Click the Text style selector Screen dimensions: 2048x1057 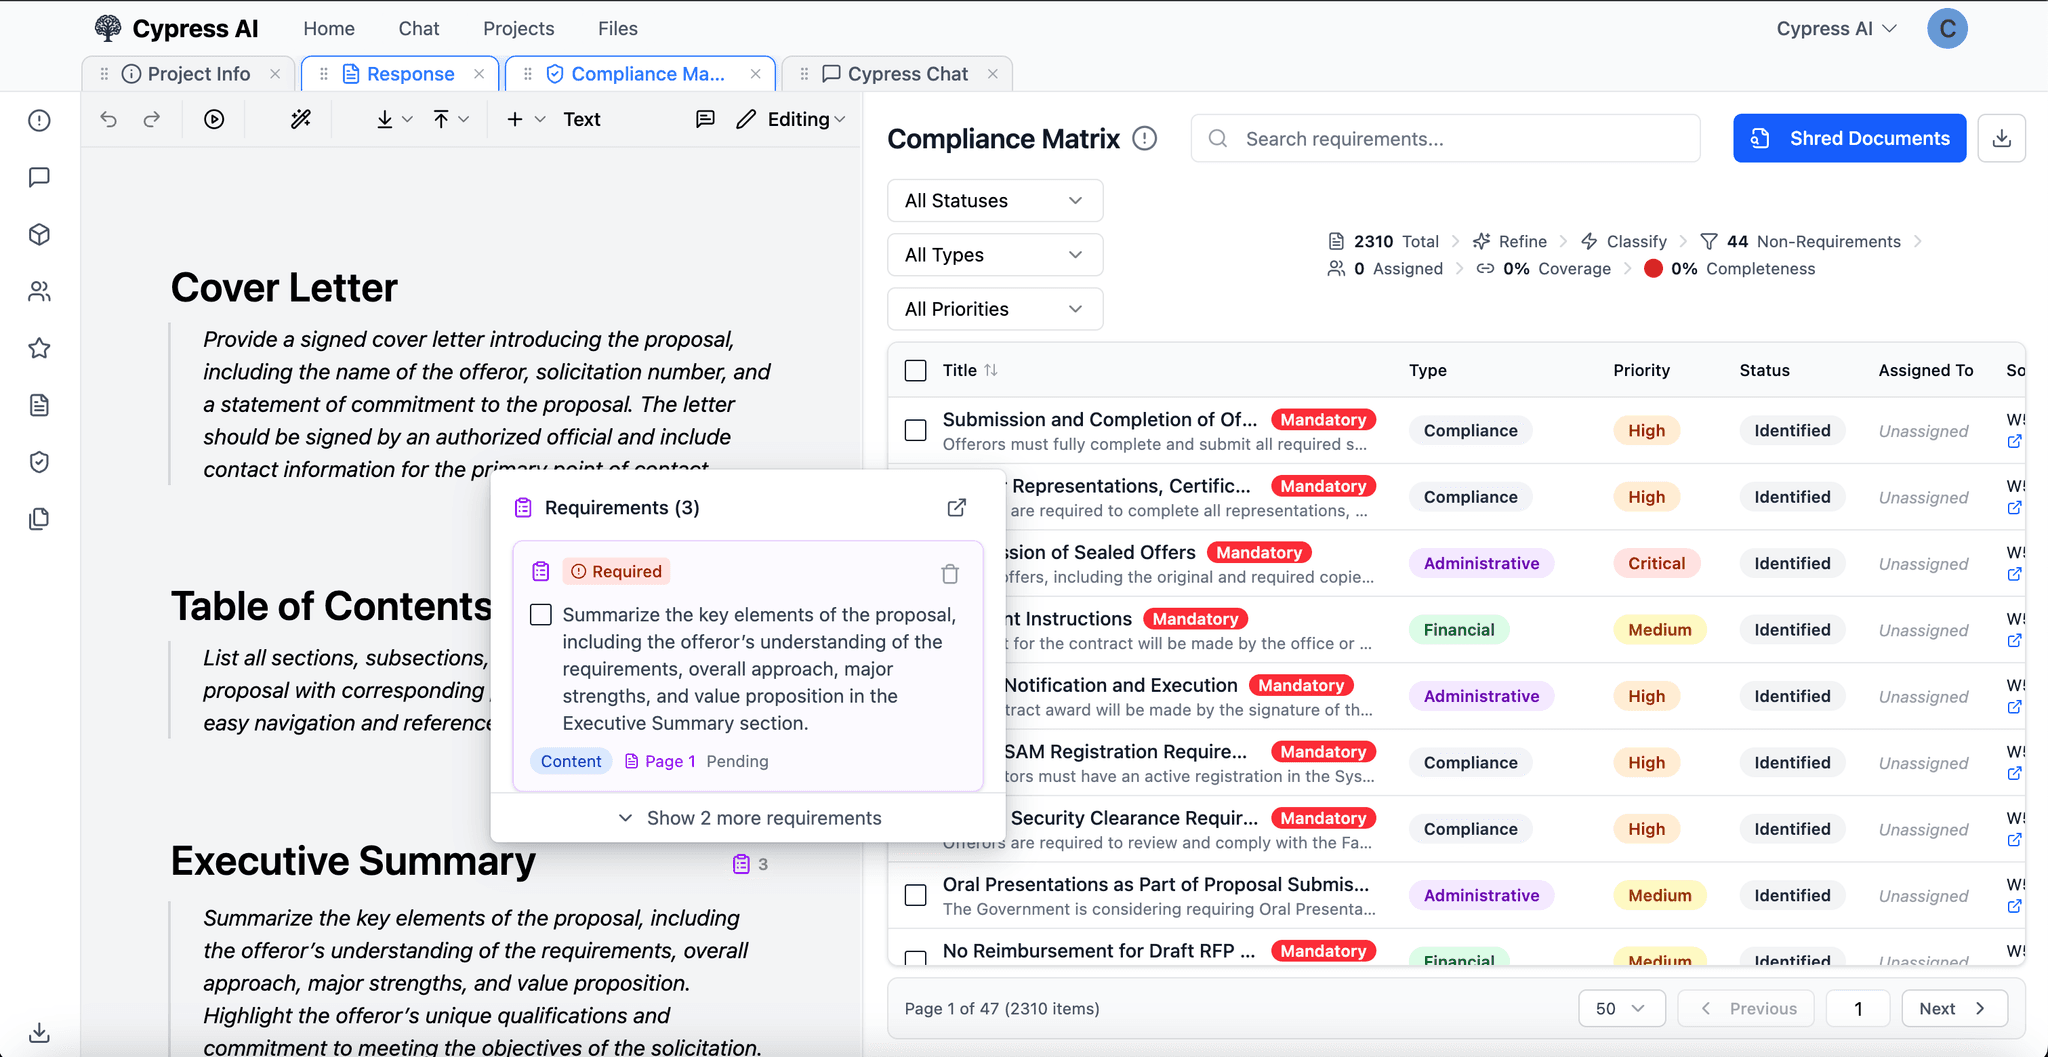[582, 119]
